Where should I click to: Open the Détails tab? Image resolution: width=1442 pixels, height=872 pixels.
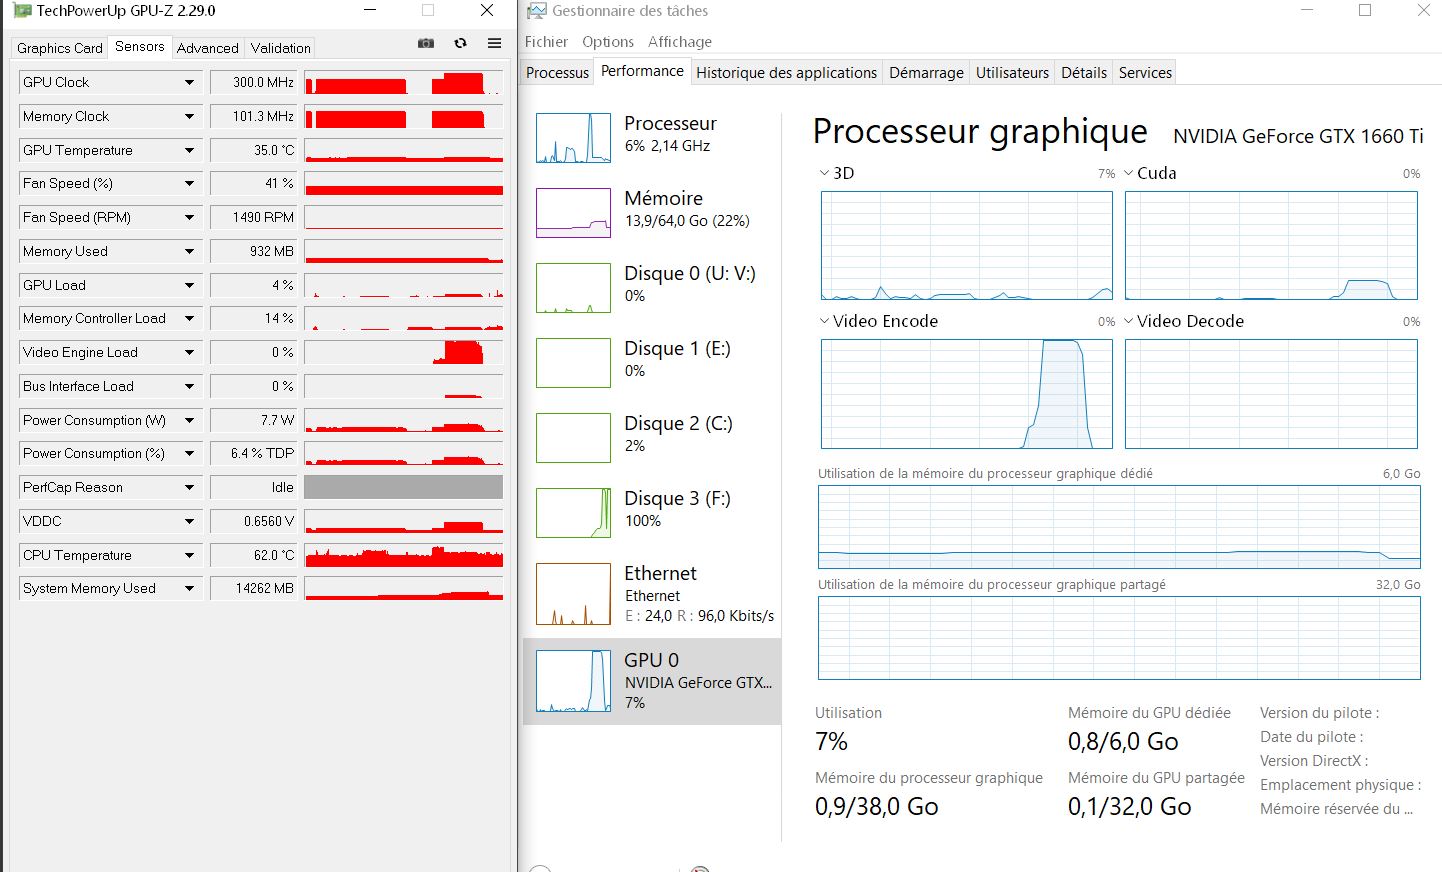tap(1084, 73)
